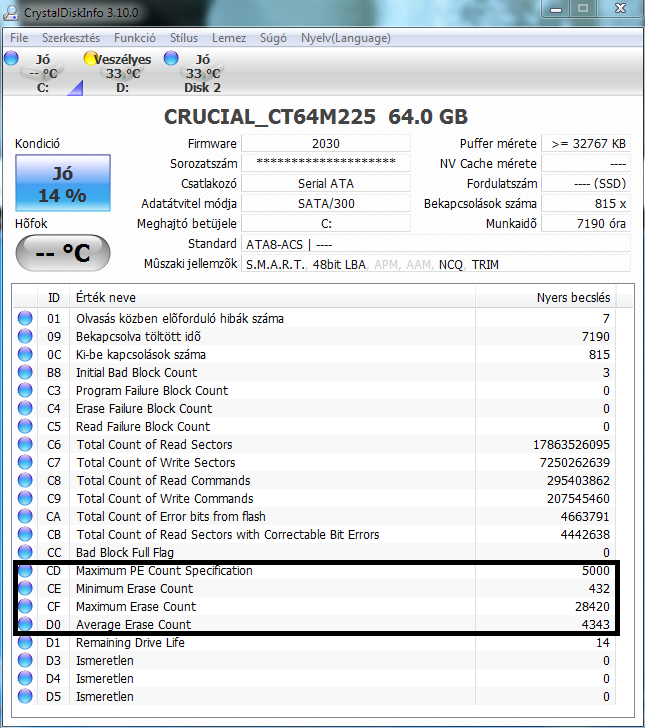Image resolution: width=645 pixels, height=728 pixels.
Task: Select the Total Count of Read Commands row
Action: 314,481
